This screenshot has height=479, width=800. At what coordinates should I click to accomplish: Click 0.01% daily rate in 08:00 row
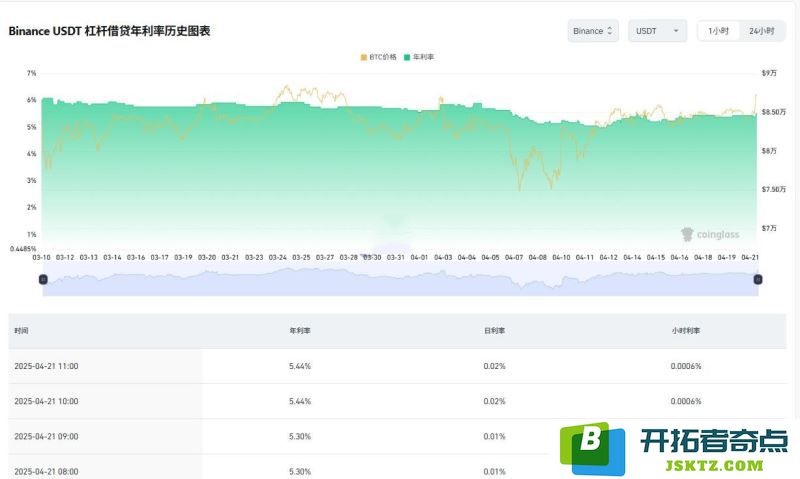[x=494, y=472]
